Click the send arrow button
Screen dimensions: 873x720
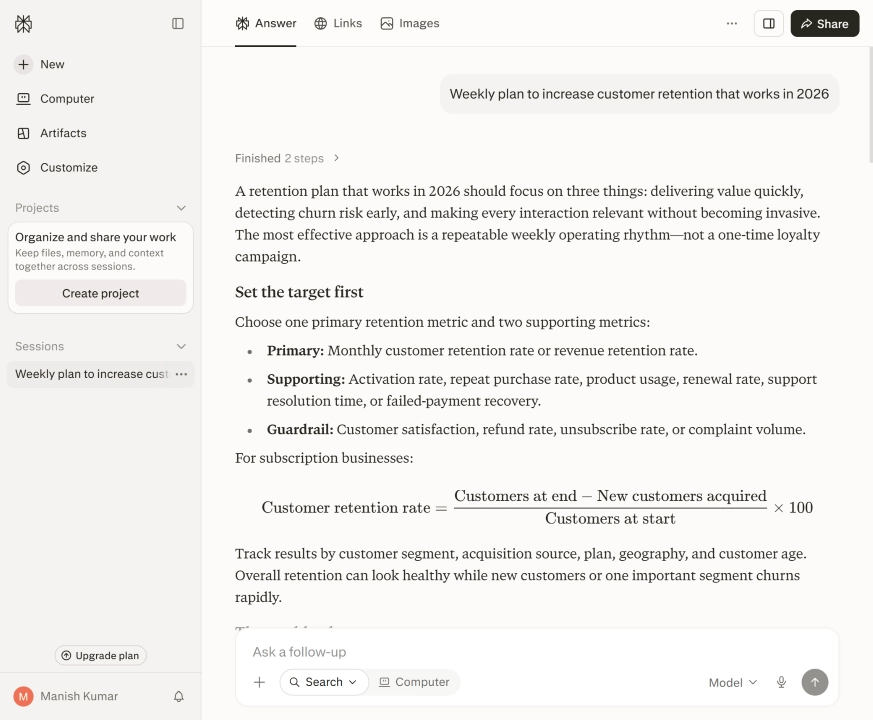pyautogui.click(x=815, y=682)
